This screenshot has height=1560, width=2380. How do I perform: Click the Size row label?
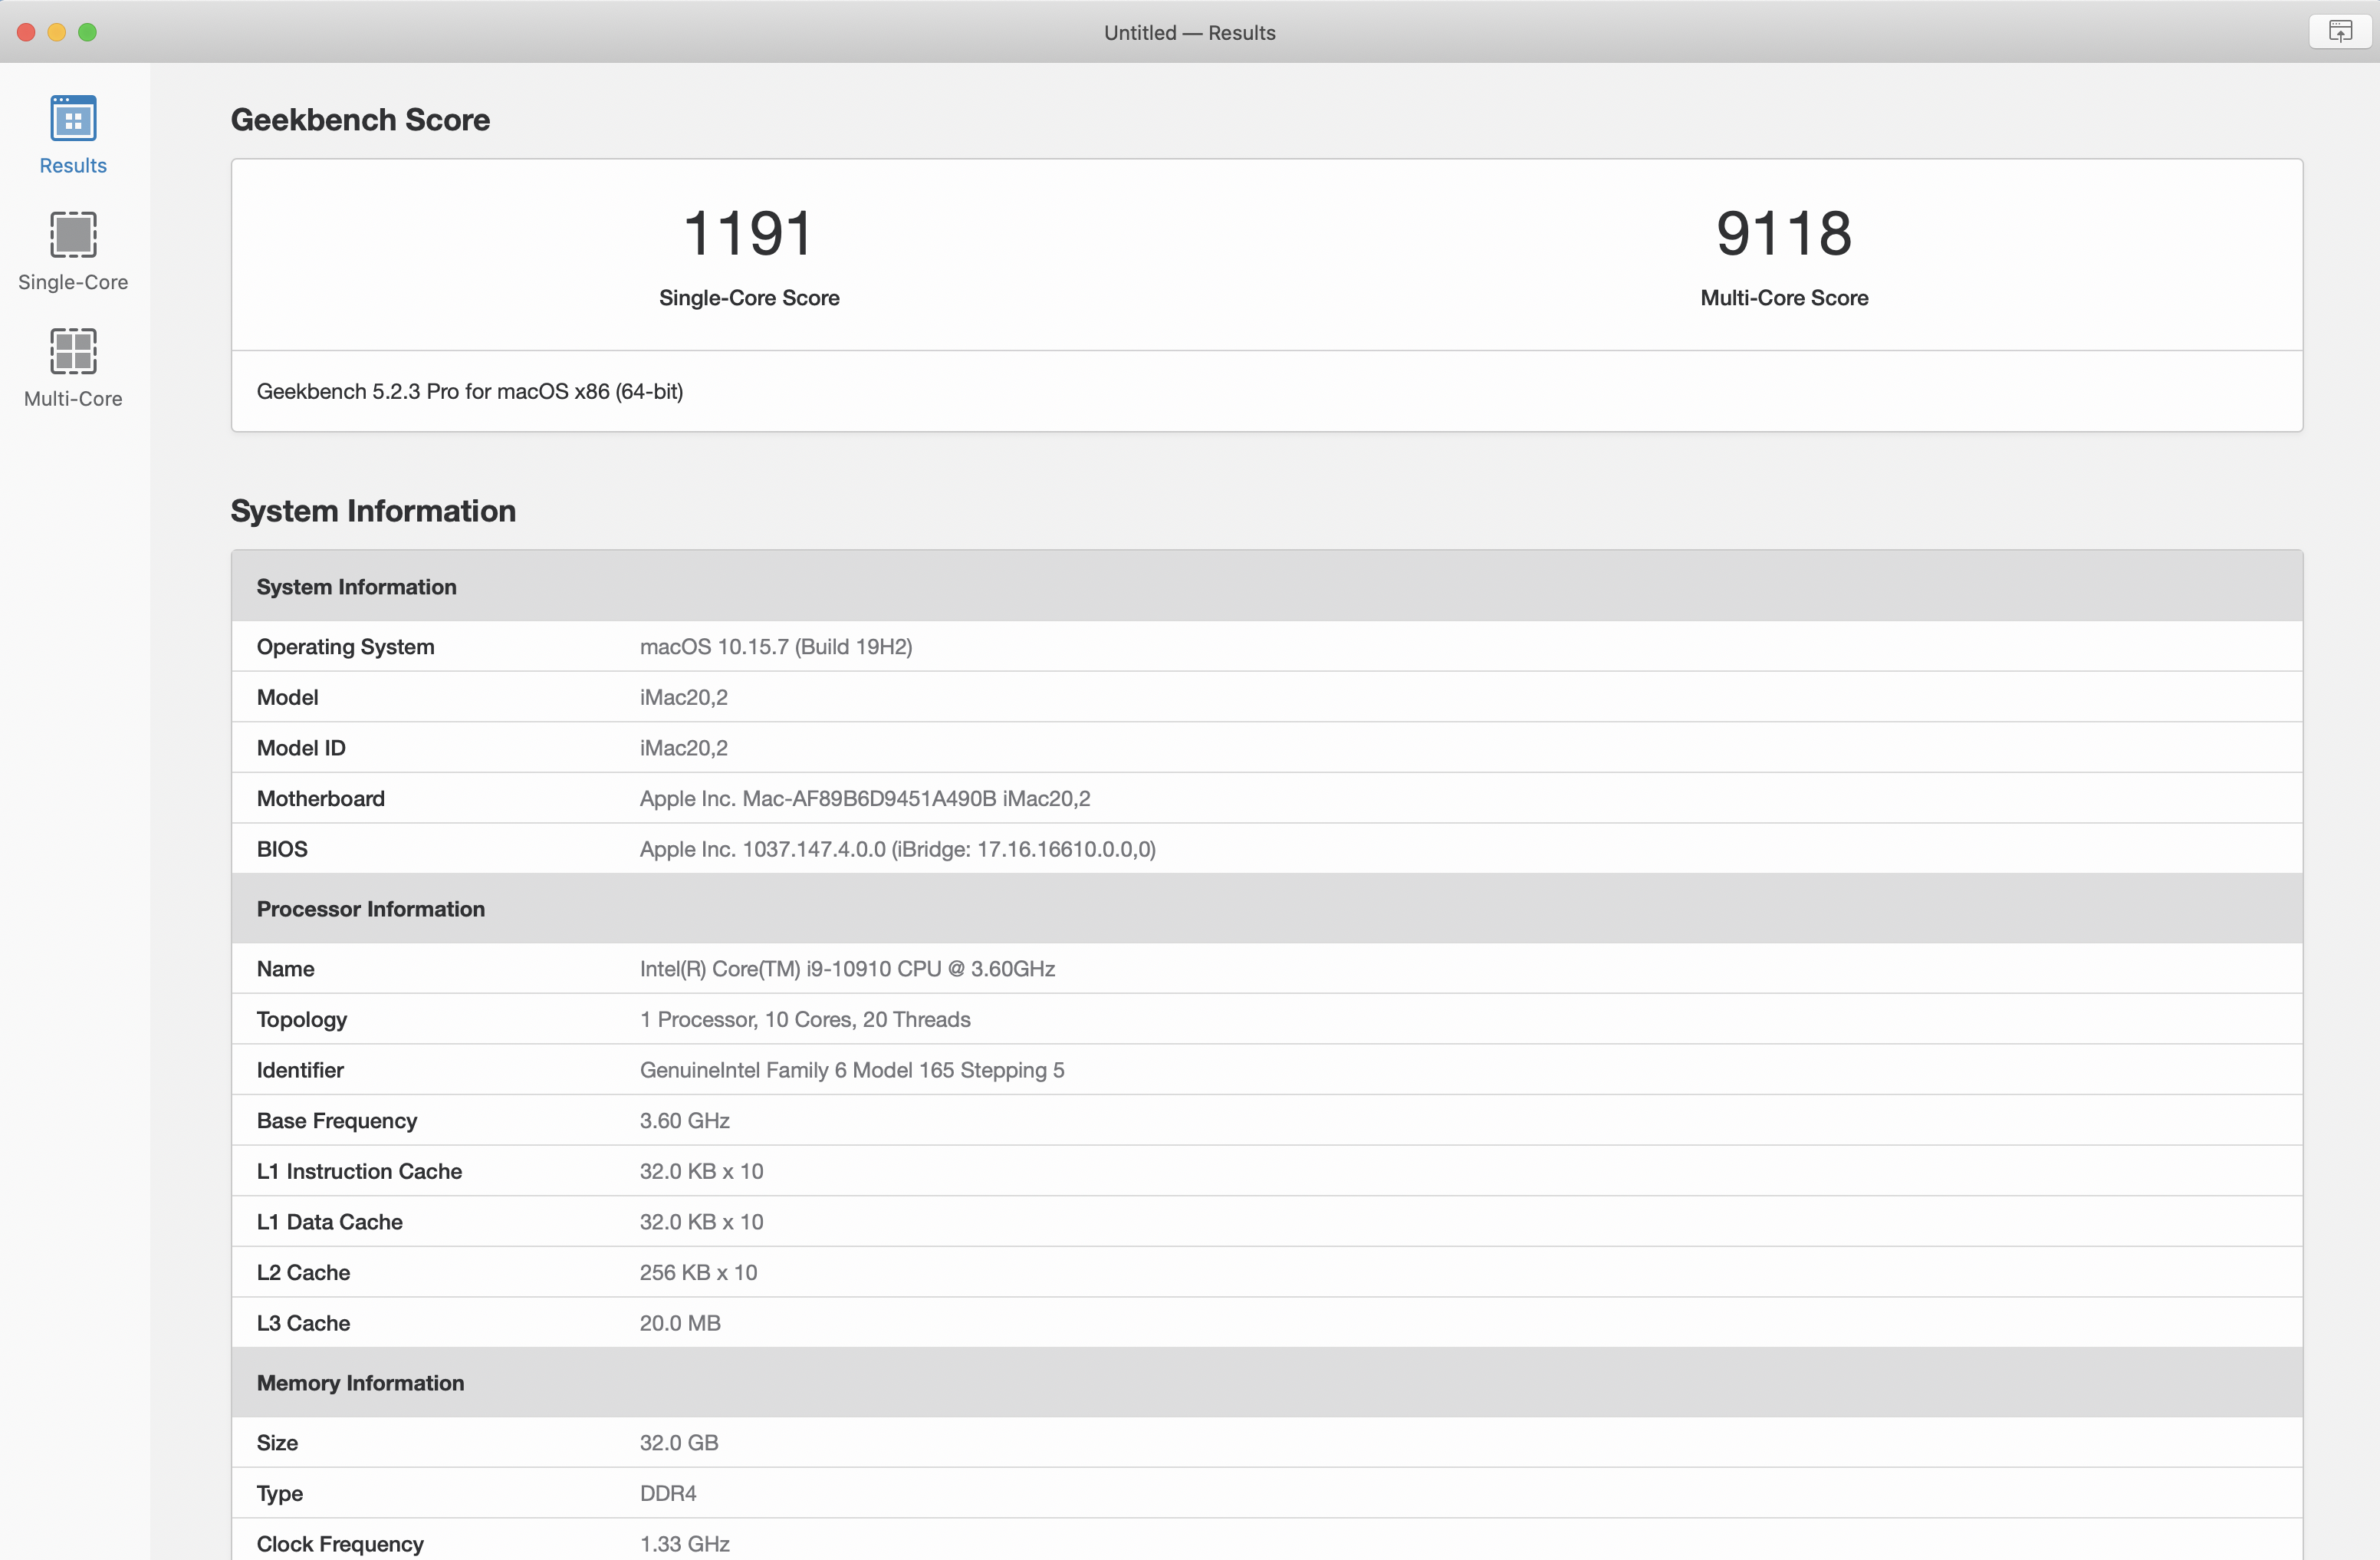pyautogui.click(x=277, y=1443)
